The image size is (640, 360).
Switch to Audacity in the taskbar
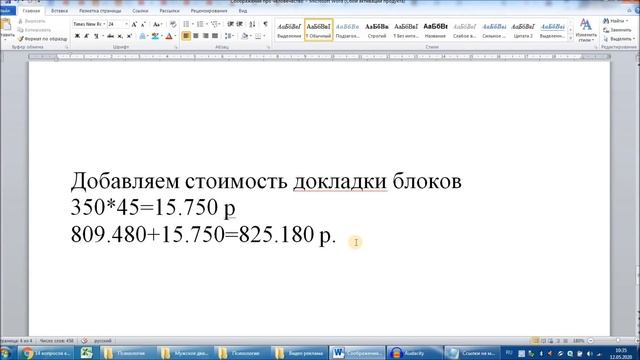[415, 353]
